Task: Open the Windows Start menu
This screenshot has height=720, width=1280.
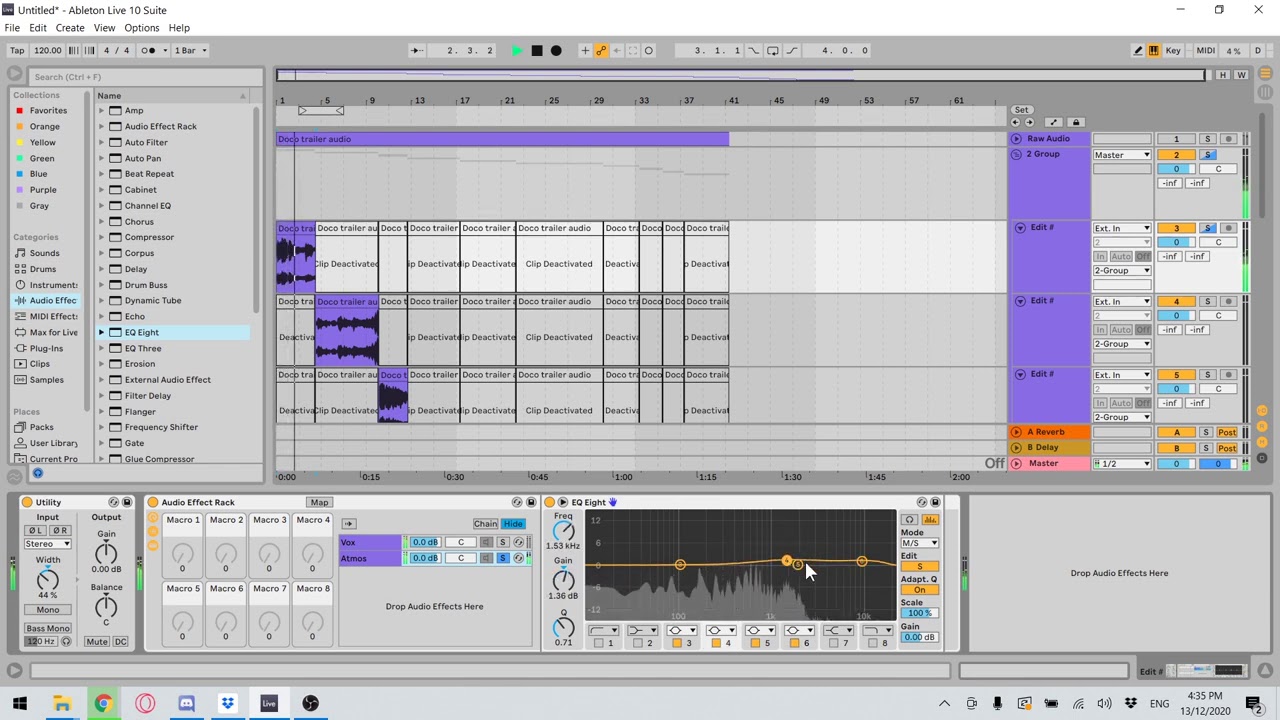Action: (x=20, y=703)
